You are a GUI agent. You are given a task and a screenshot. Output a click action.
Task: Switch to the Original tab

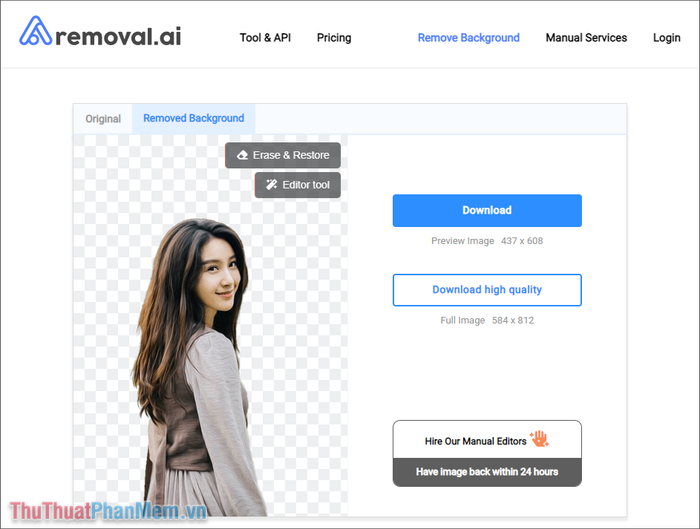103,119
